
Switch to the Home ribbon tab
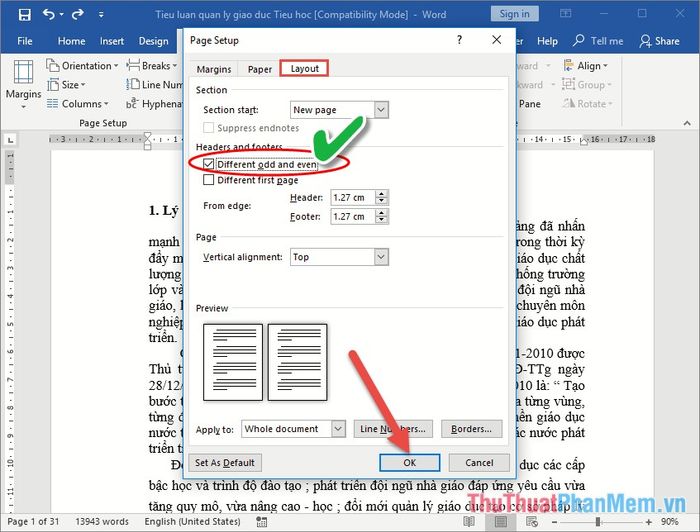(71, 41)
